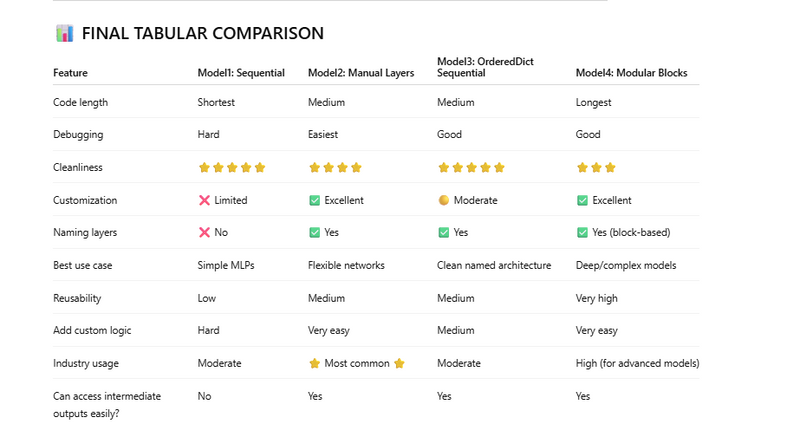This screenshot has height=438, width=800.
Task: Click the Model1: Sequential column header
Action: point(241,73)
